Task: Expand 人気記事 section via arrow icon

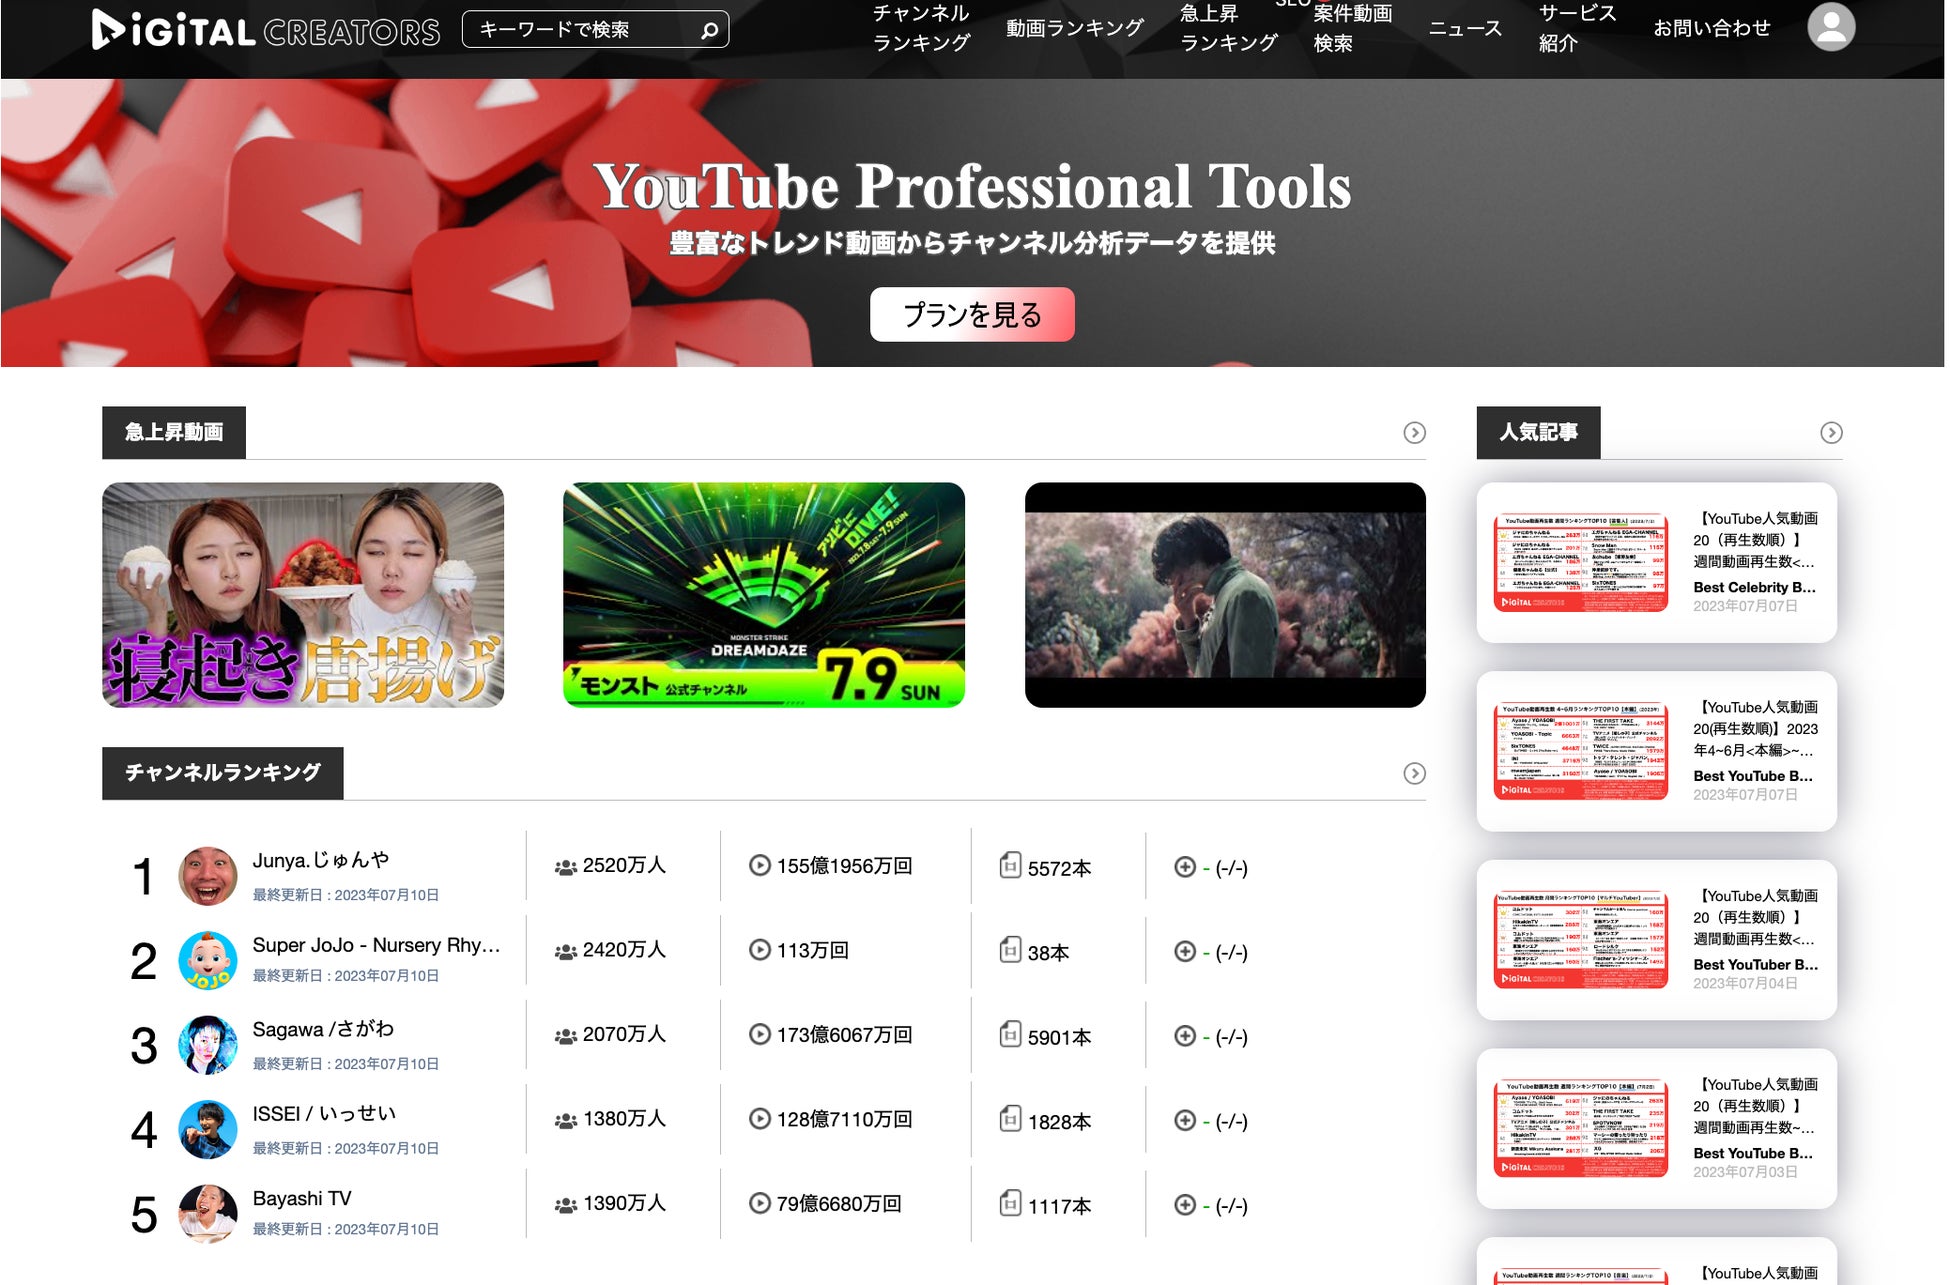Action: [x=1830, y=433]
